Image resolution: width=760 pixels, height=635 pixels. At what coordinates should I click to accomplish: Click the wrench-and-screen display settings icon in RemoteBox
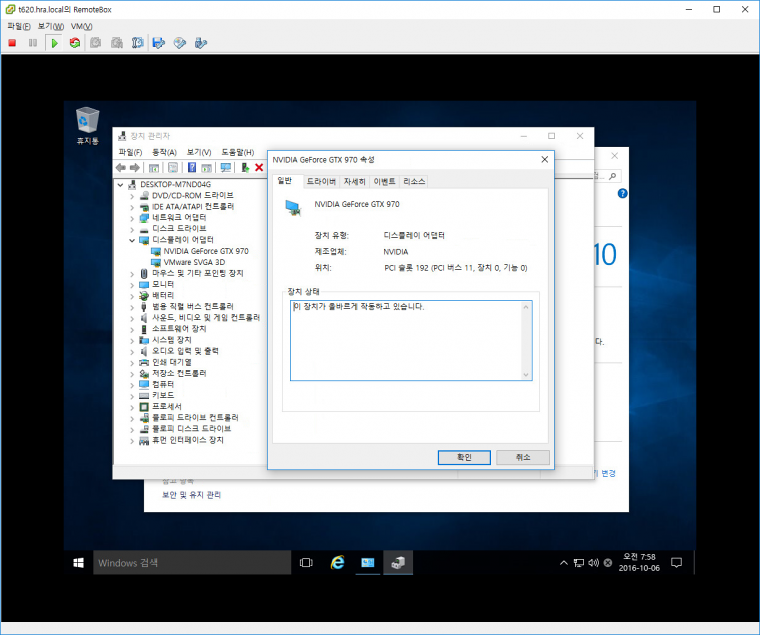coord(138,43)
